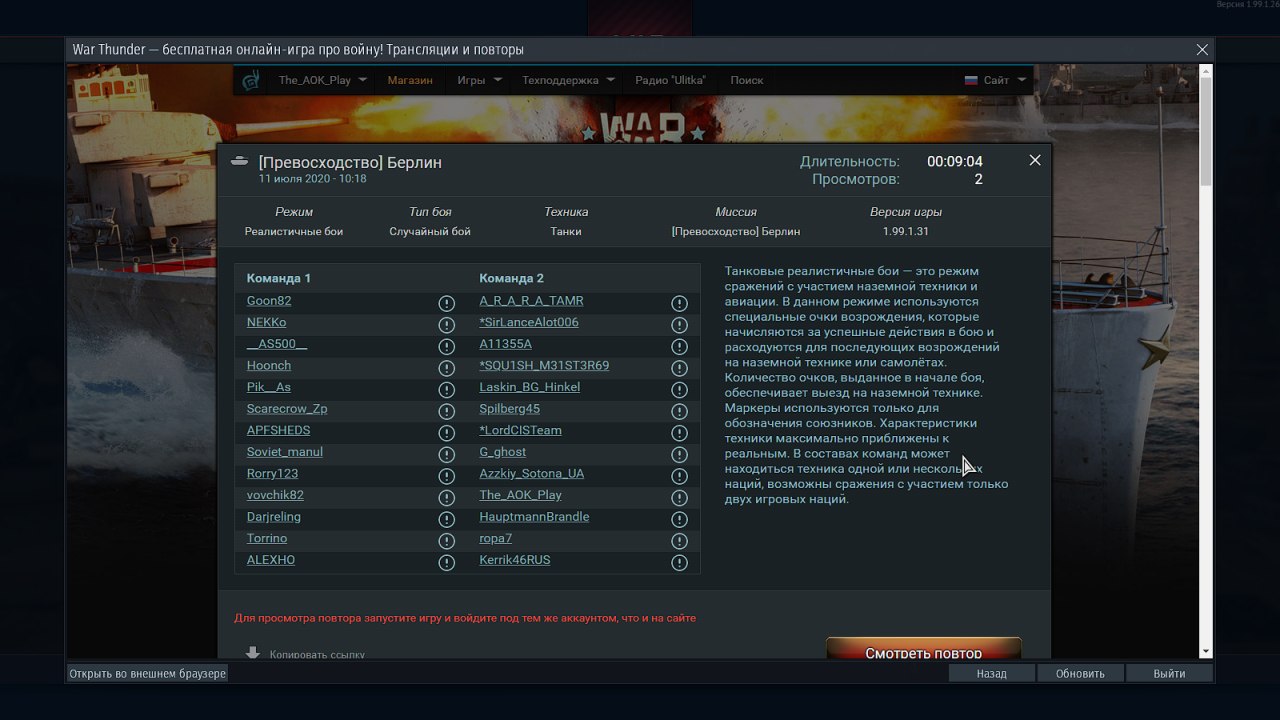1280x720 pixels.
Task: Click the scrollbar down arrow
Action: click(1206, 651)
